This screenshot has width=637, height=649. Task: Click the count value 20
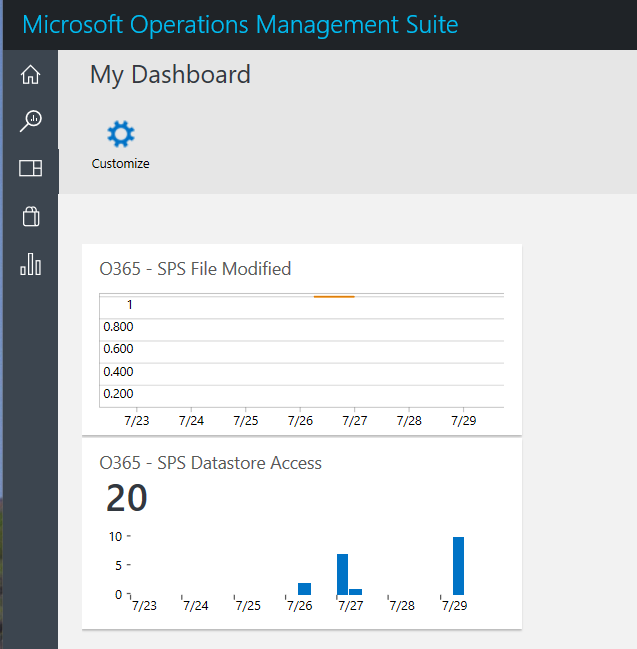point(127,498)
